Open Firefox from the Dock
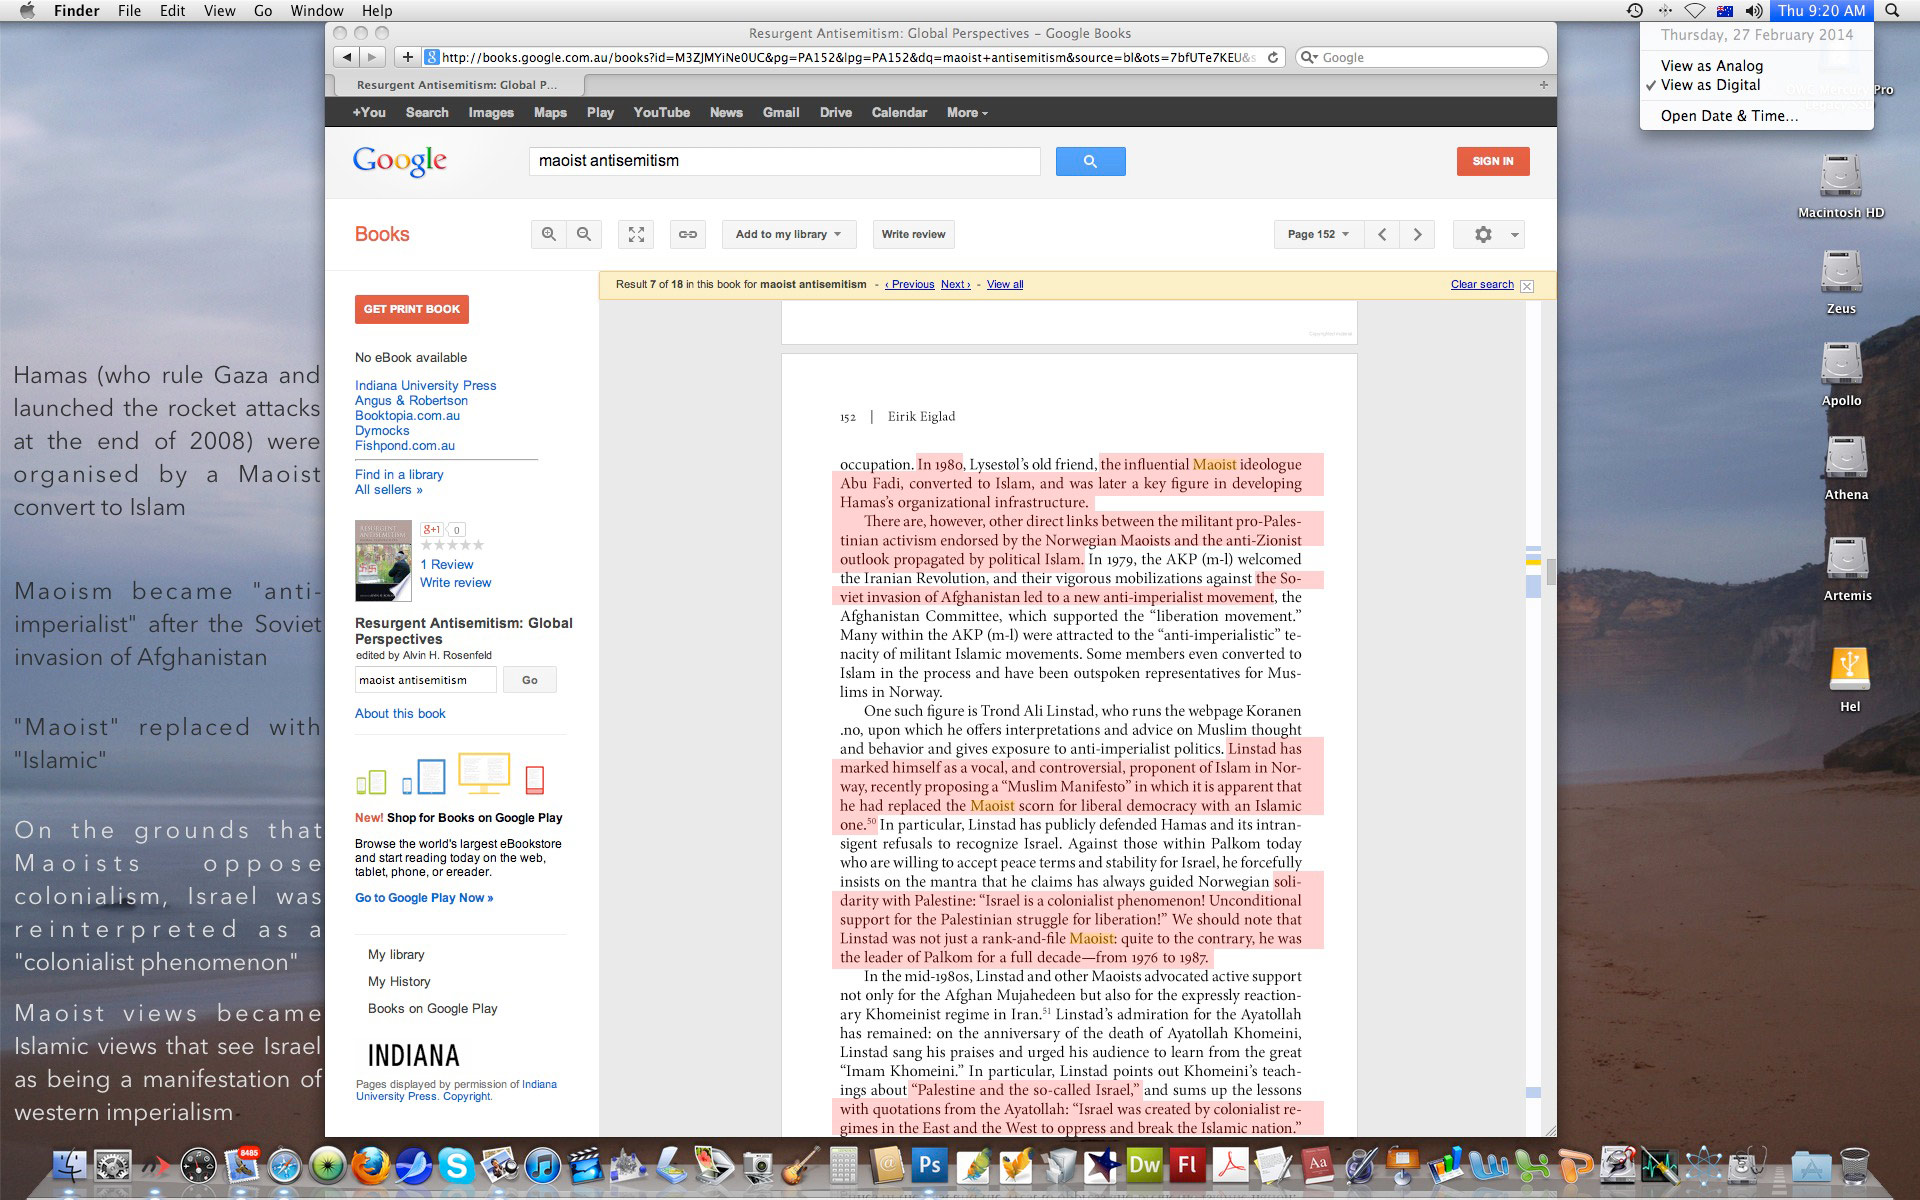This screenshot has height=1200, width=1920. [x=370, y=1165]
